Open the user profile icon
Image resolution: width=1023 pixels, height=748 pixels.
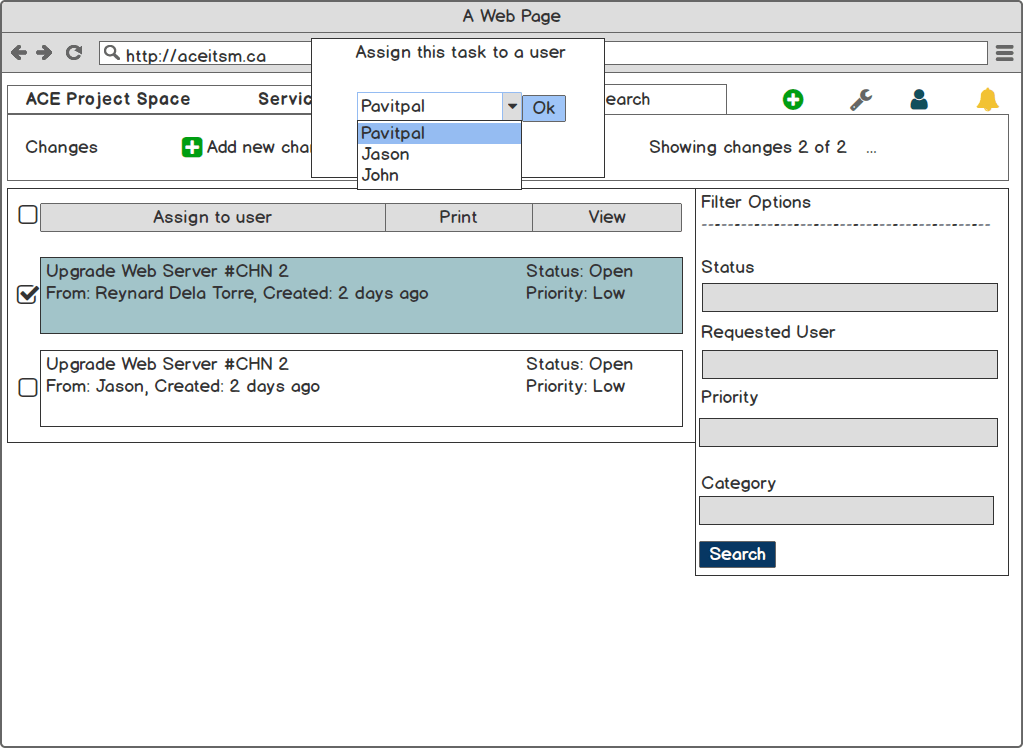tap(919, 99)
